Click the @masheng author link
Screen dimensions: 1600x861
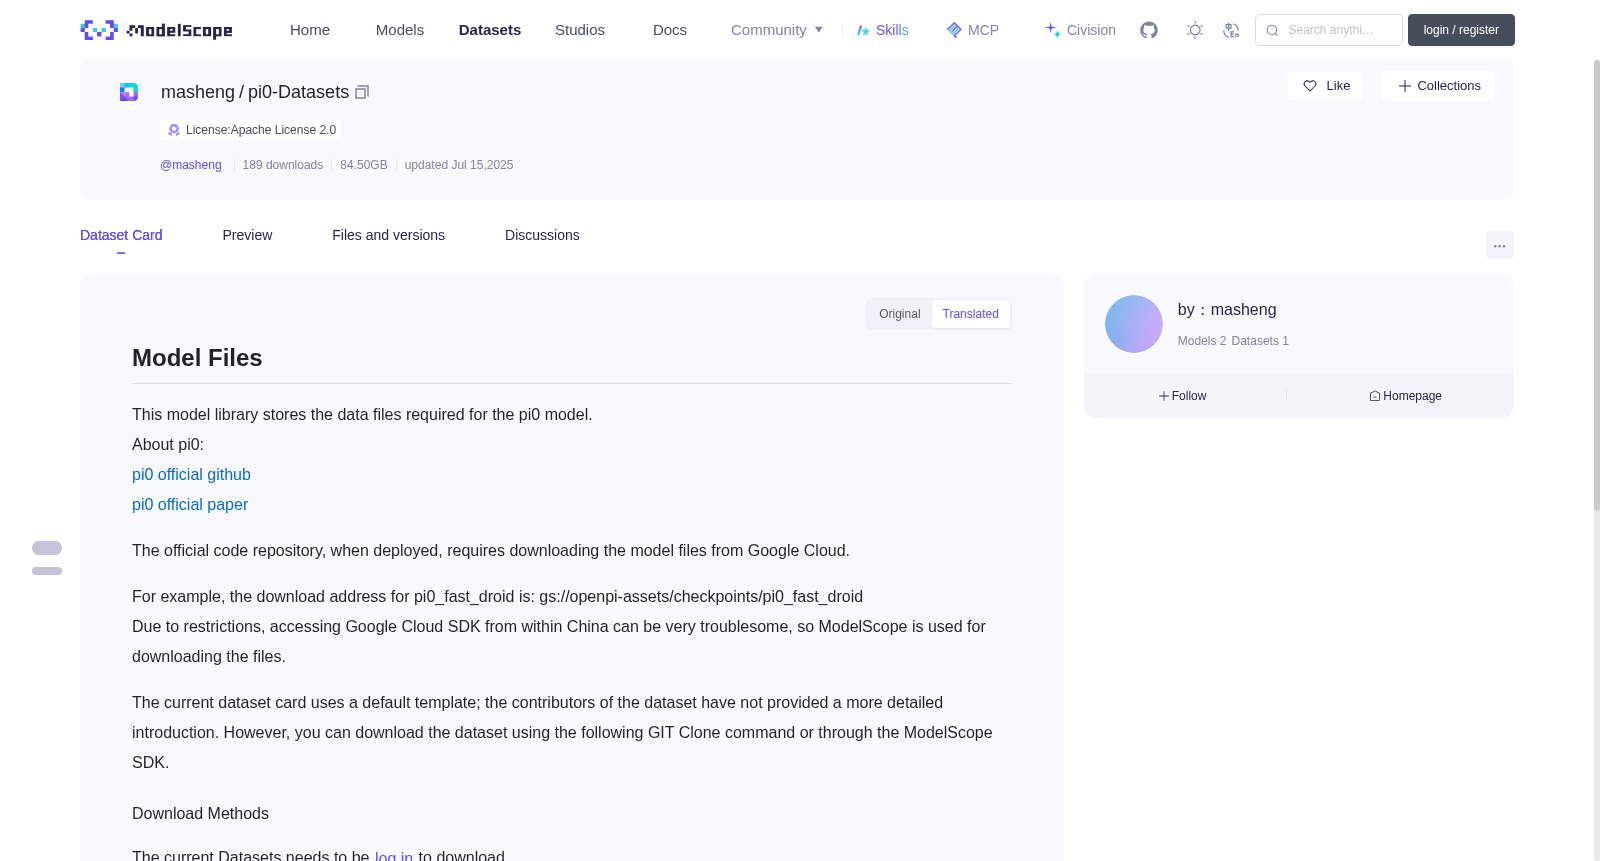(x=191, y=165)
